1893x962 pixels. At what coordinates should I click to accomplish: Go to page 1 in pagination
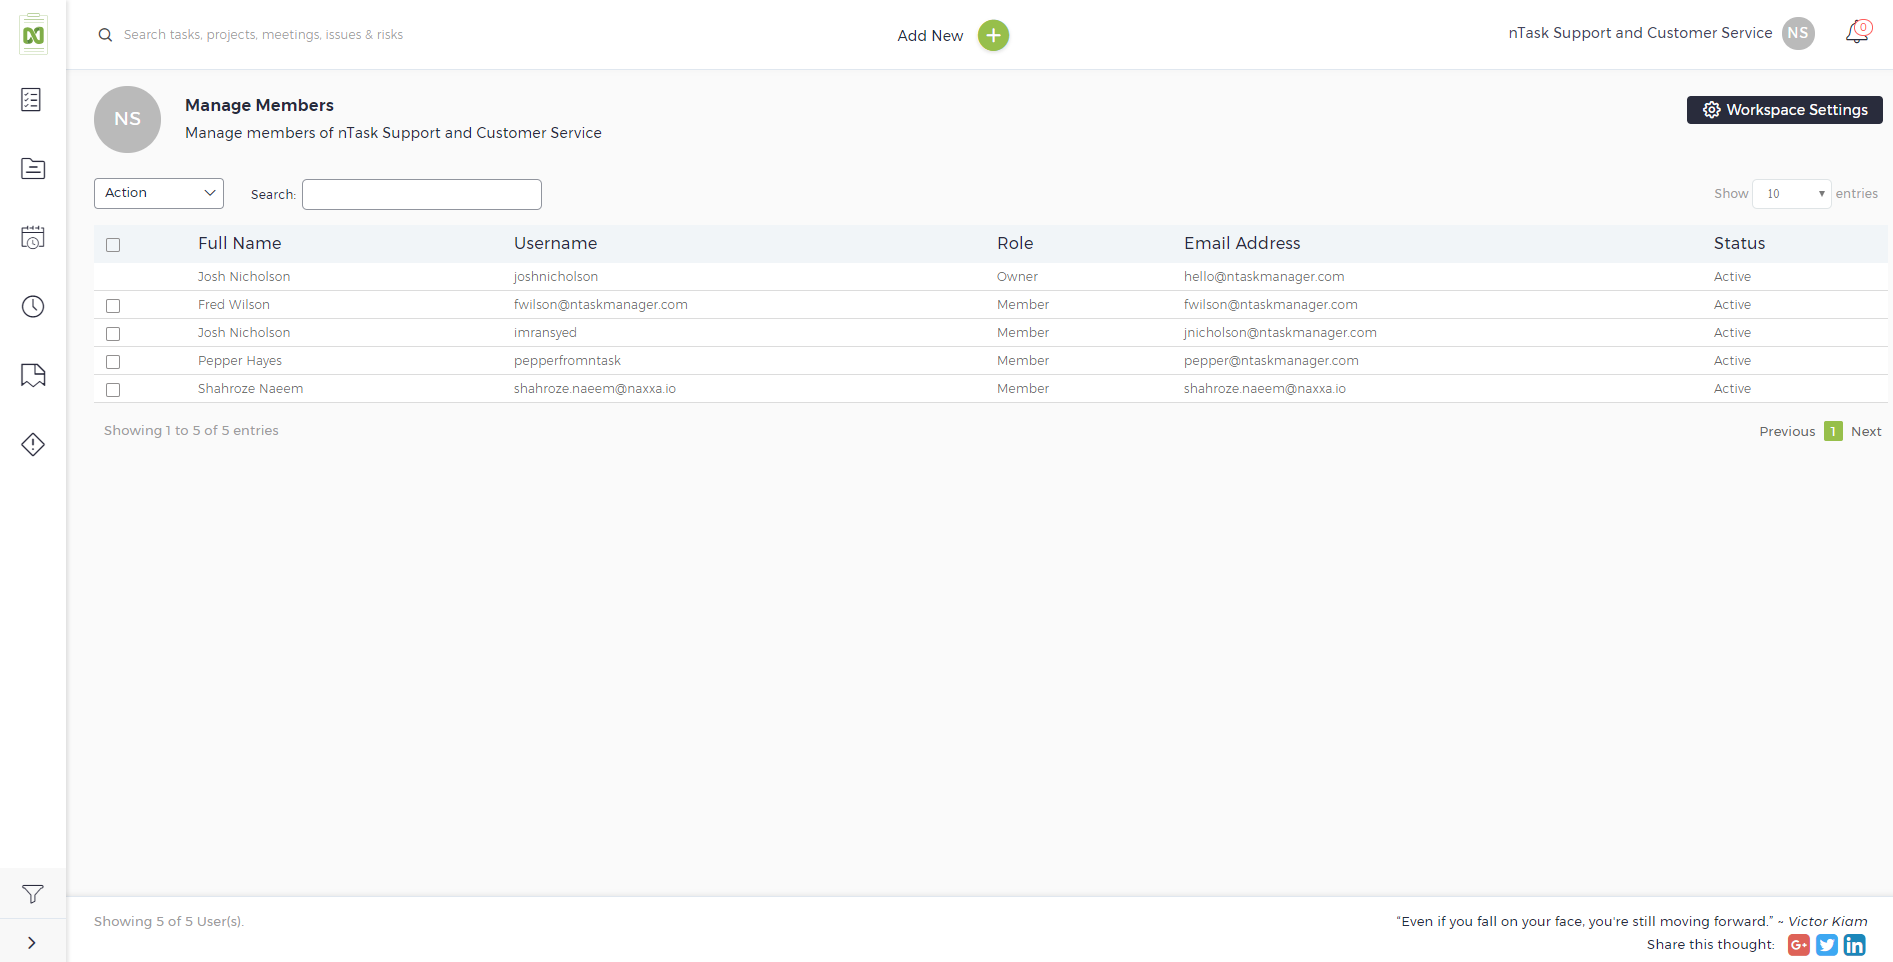tap(1833, 431)
